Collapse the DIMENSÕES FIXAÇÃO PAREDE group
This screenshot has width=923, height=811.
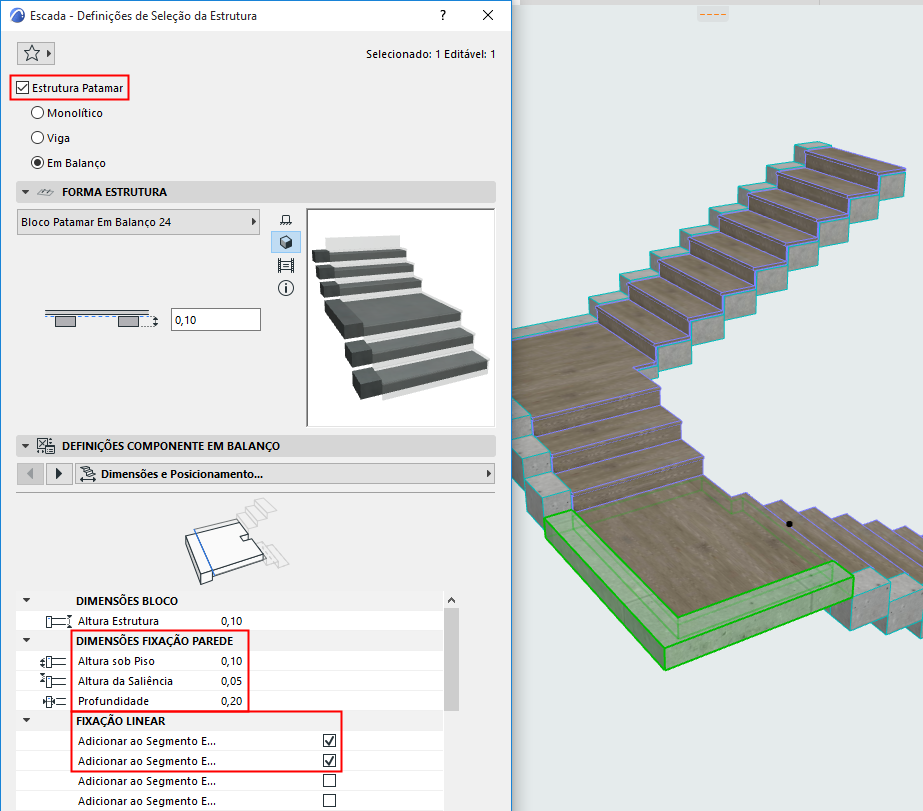pos(26,641)
